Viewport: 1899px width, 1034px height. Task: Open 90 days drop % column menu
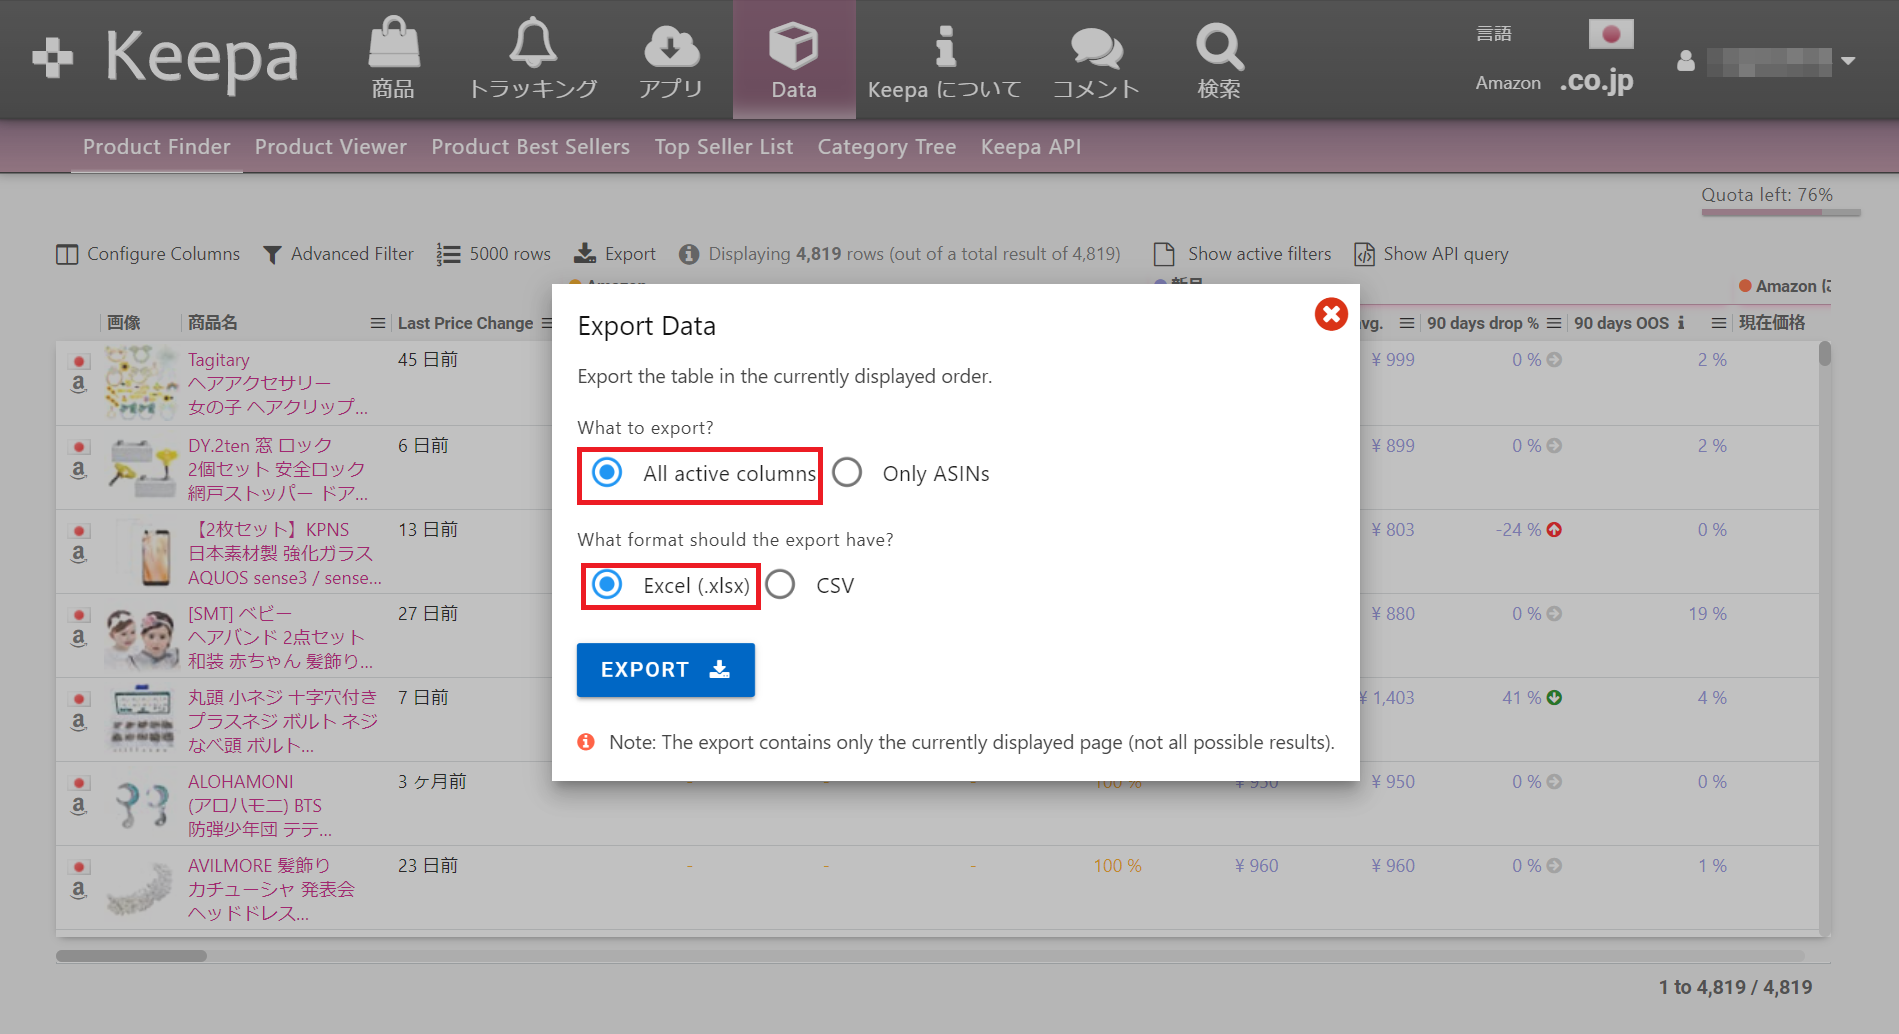[x=1554, y=323]
